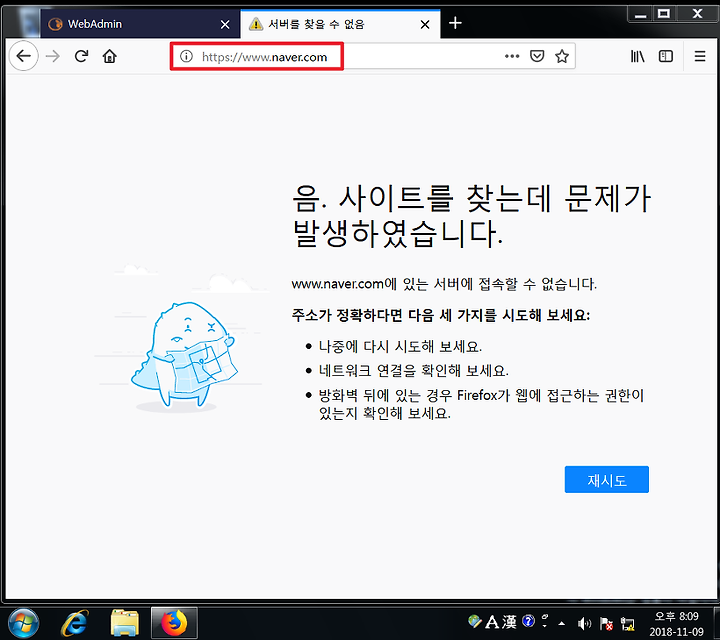Screen dimensions: 720x640
Task: Click the 漢 Hanja conversion icon
Action: tap(509, 622)
